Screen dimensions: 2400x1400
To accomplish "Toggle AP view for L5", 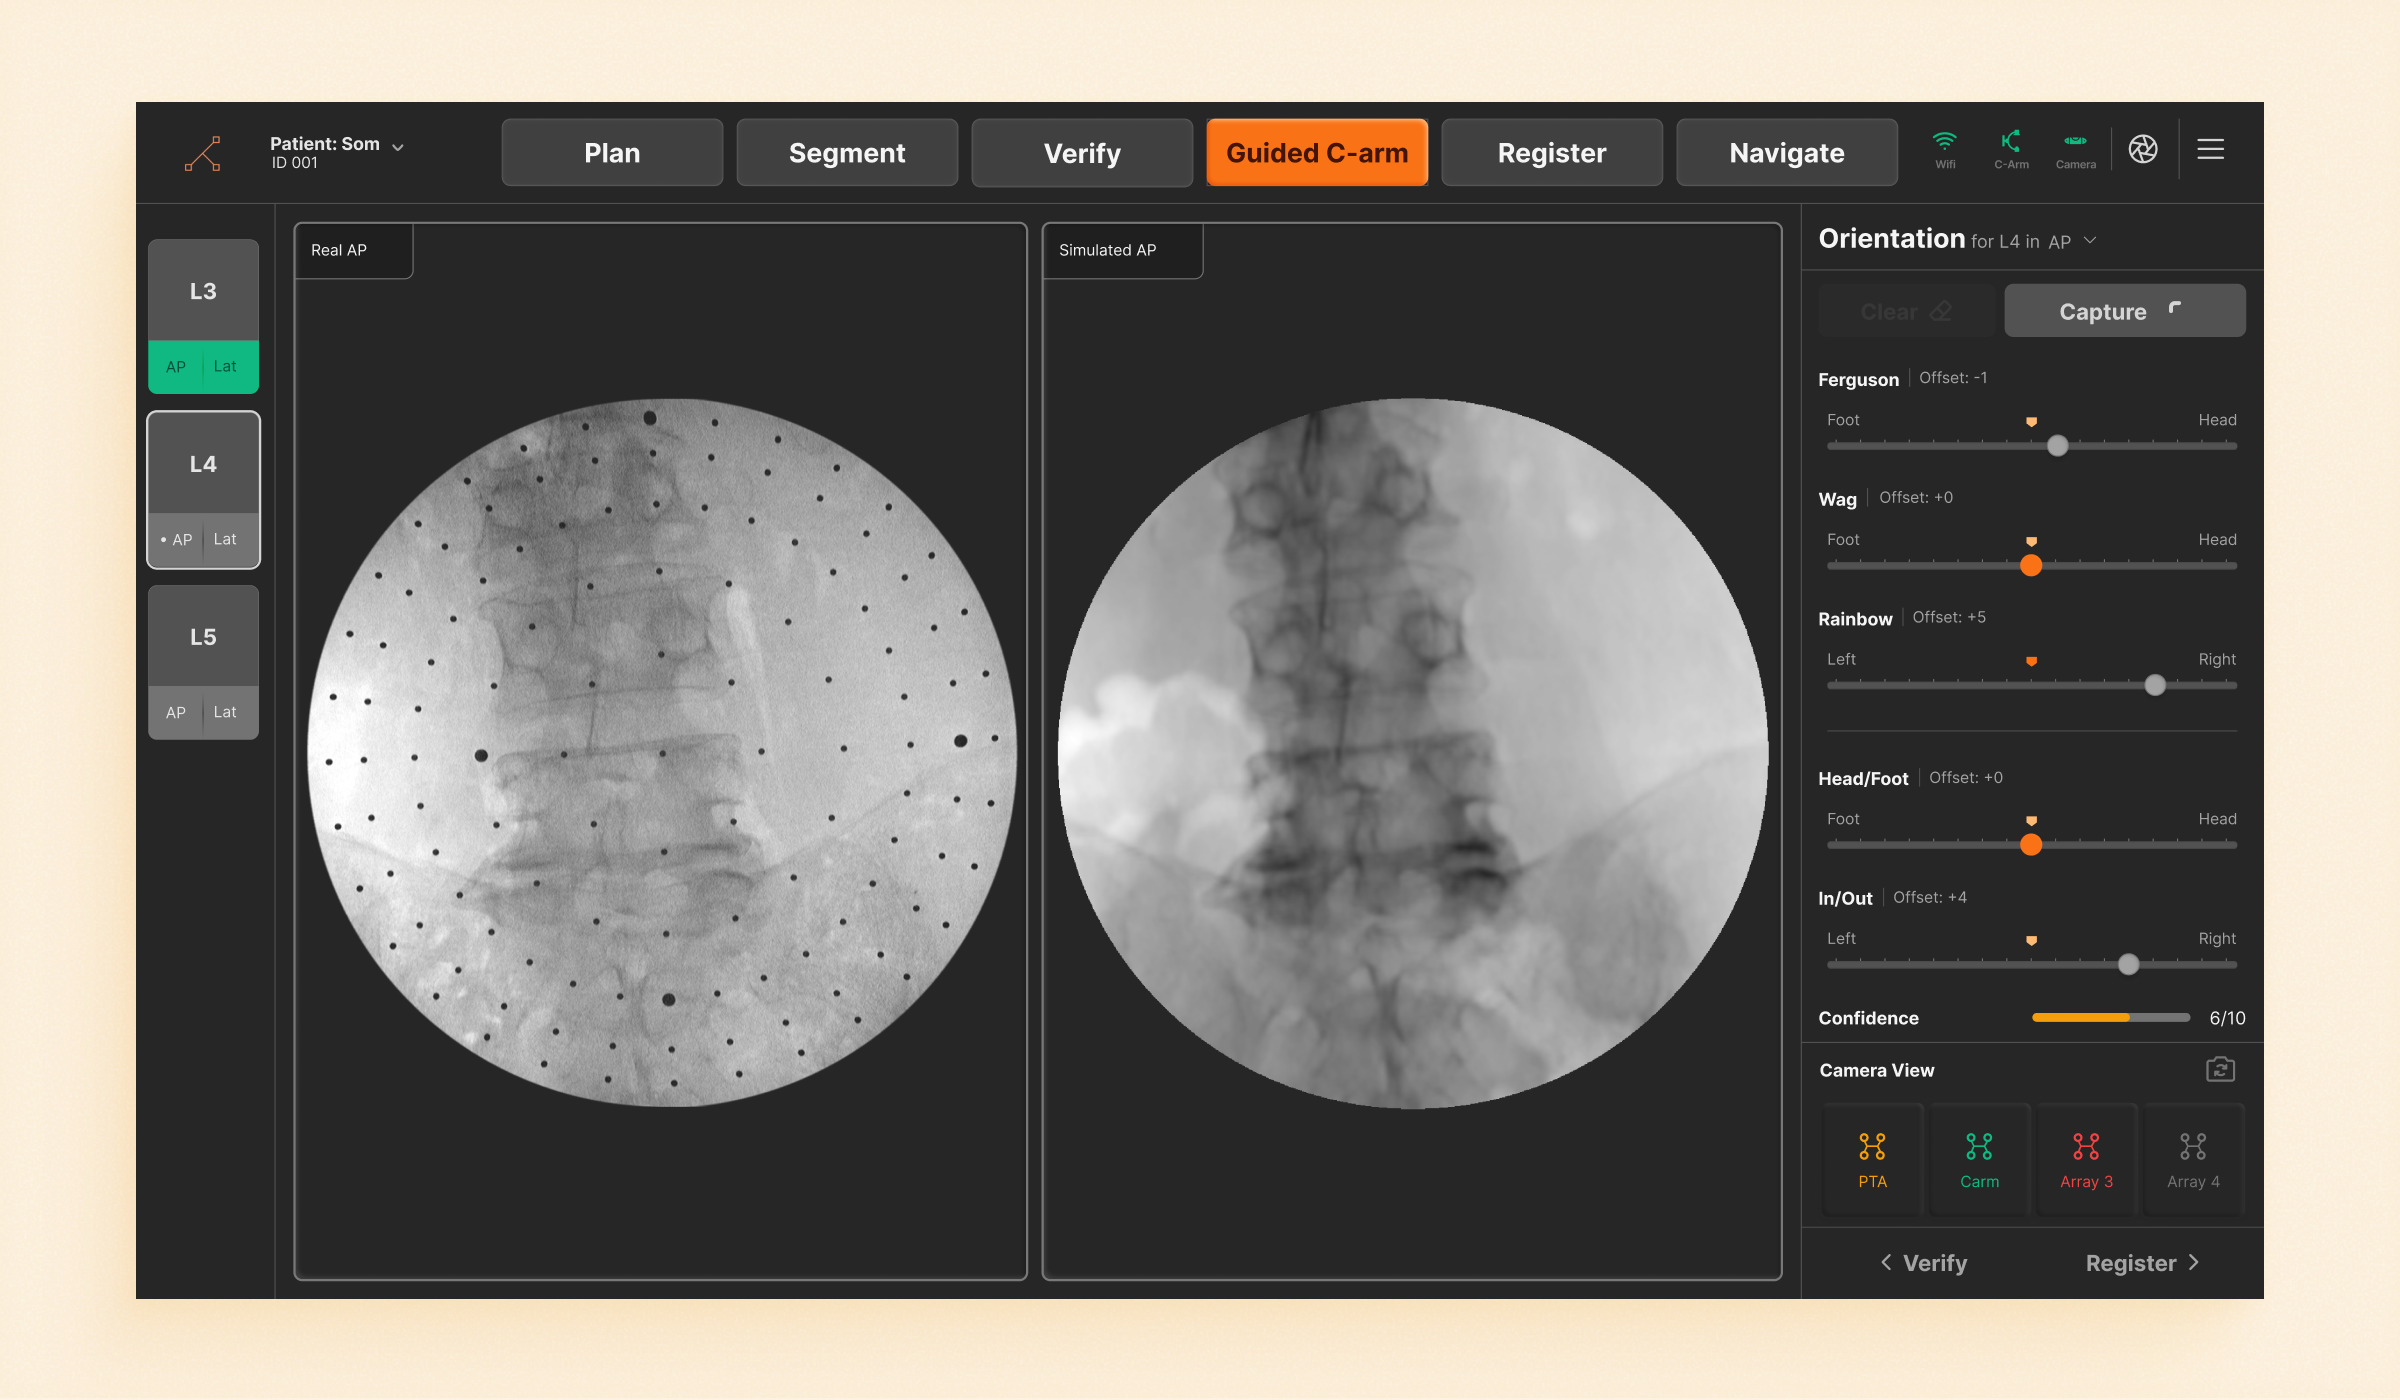I will coord(176,713).
